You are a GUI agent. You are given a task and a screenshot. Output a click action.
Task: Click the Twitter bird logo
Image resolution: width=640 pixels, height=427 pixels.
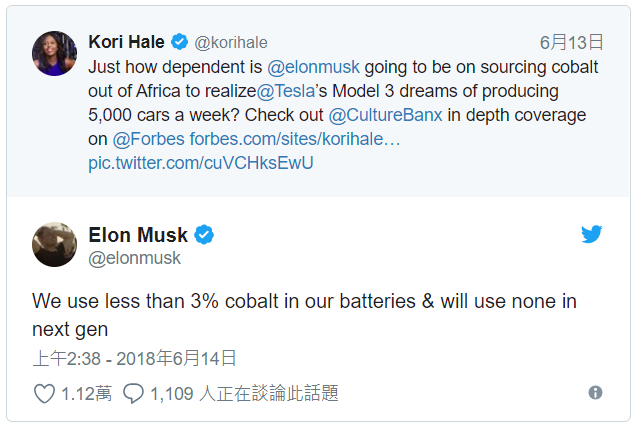[592, 236]
